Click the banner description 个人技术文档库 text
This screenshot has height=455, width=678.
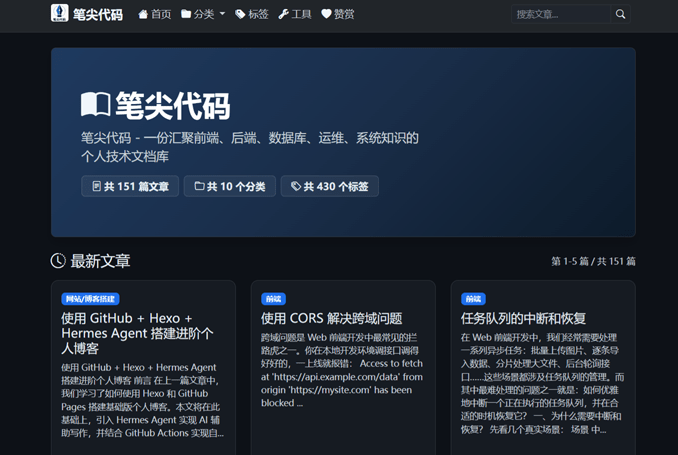tap(125, 157)
